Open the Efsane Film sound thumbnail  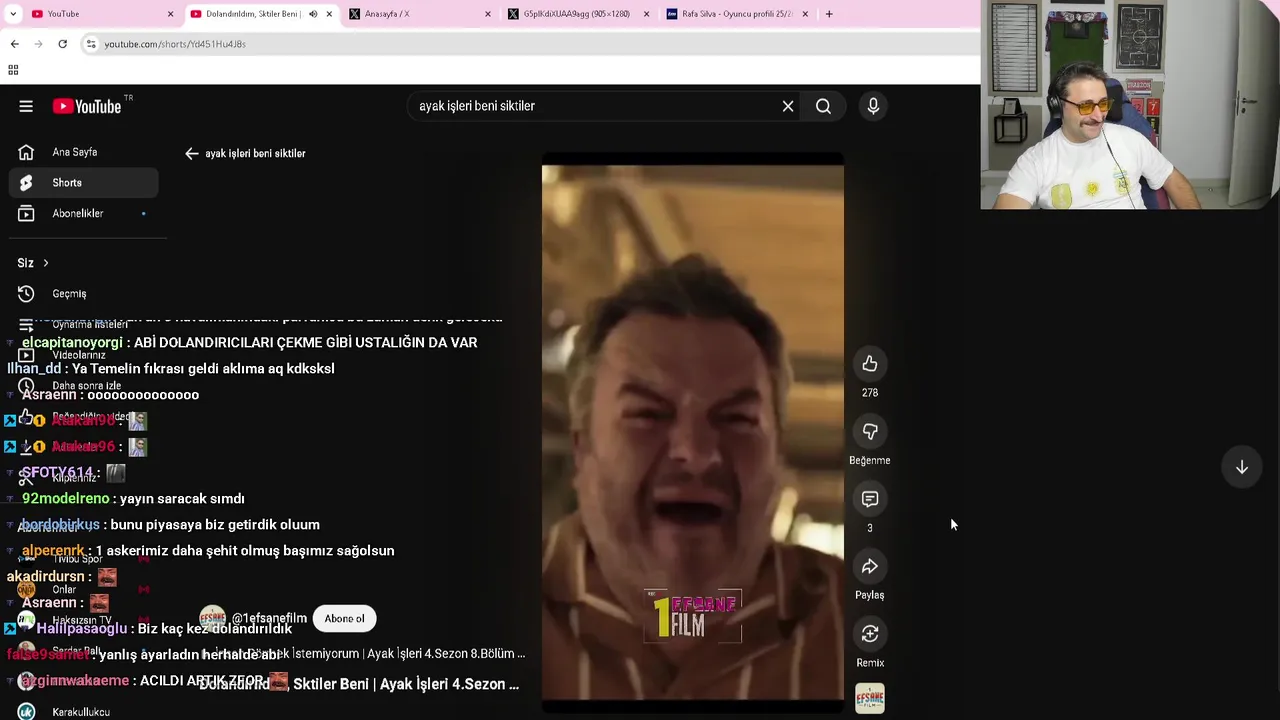pos(870,698)
